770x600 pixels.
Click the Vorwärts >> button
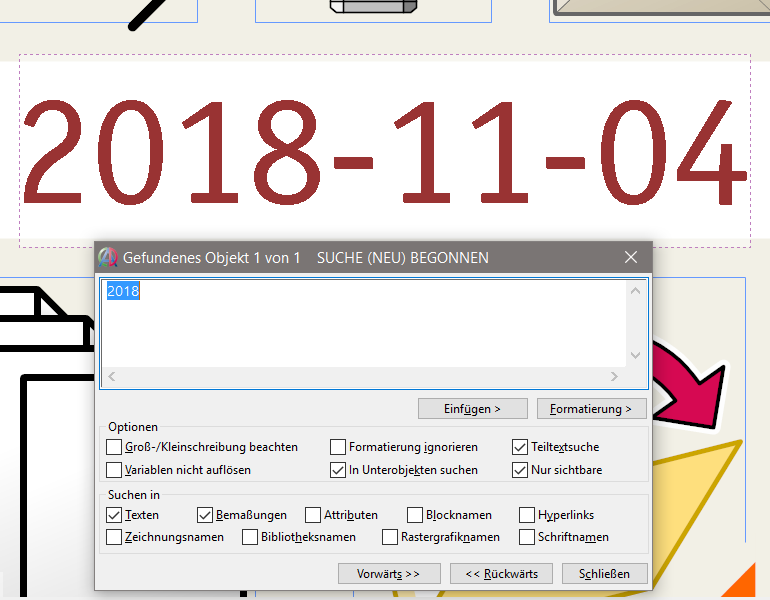(389, 573)
